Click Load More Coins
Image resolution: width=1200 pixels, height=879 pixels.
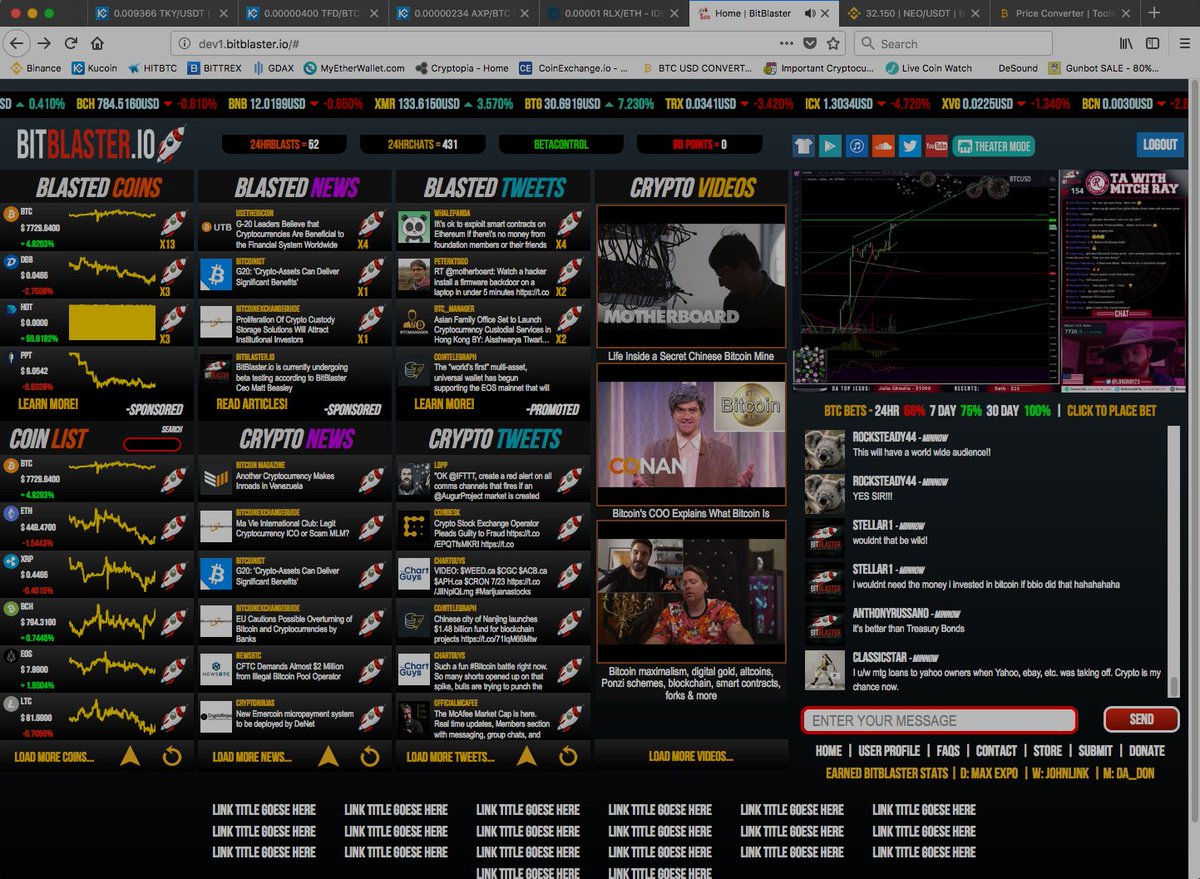point(54,757)
